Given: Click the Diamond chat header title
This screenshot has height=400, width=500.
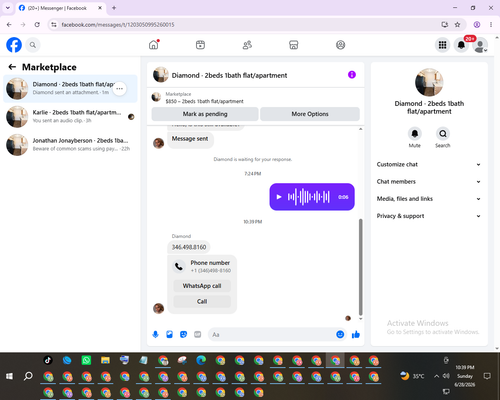Looking at the screenshot, I should 229,75.
